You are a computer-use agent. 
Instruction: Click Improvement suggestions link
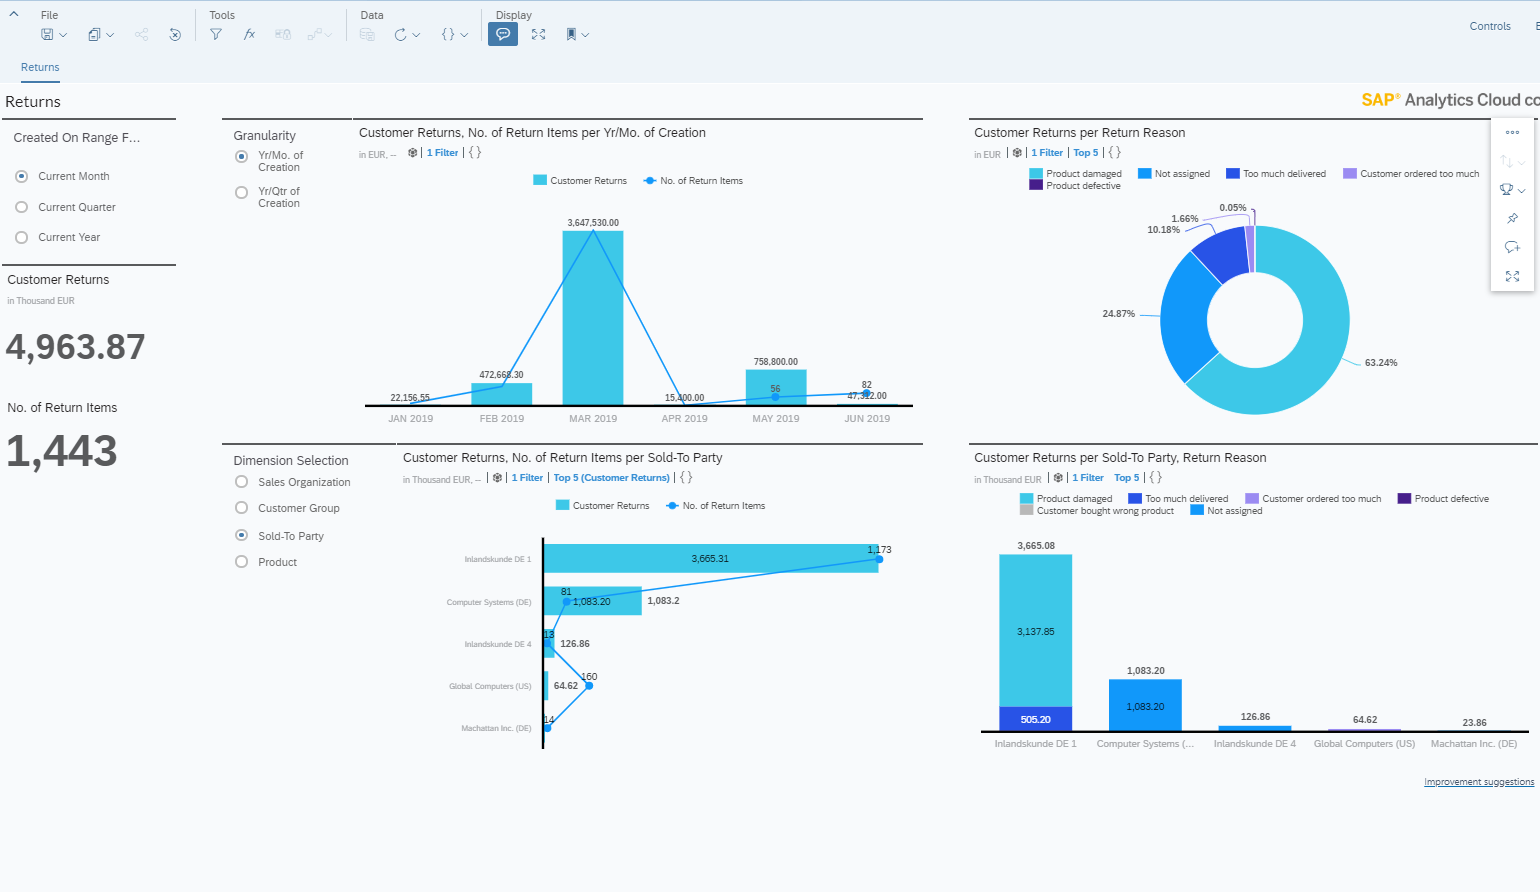tap(1479, 782)
